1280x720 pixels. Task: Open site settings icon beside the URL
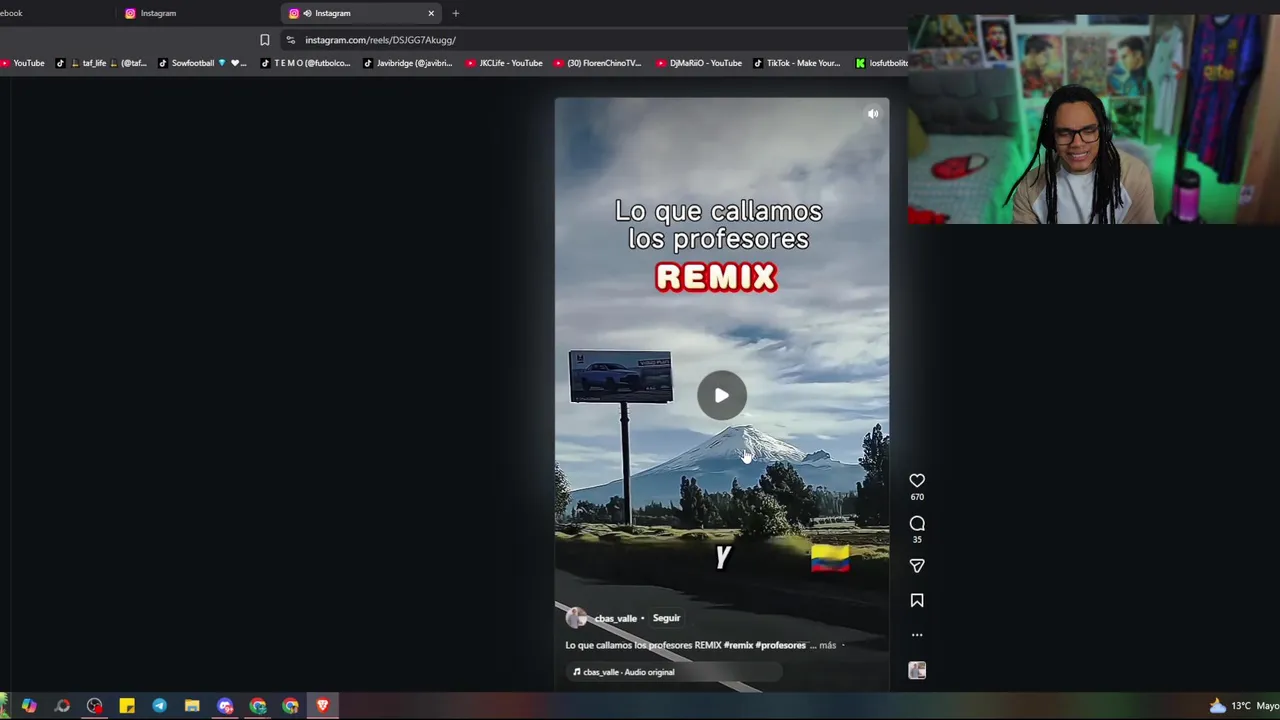tap(290, 40)
